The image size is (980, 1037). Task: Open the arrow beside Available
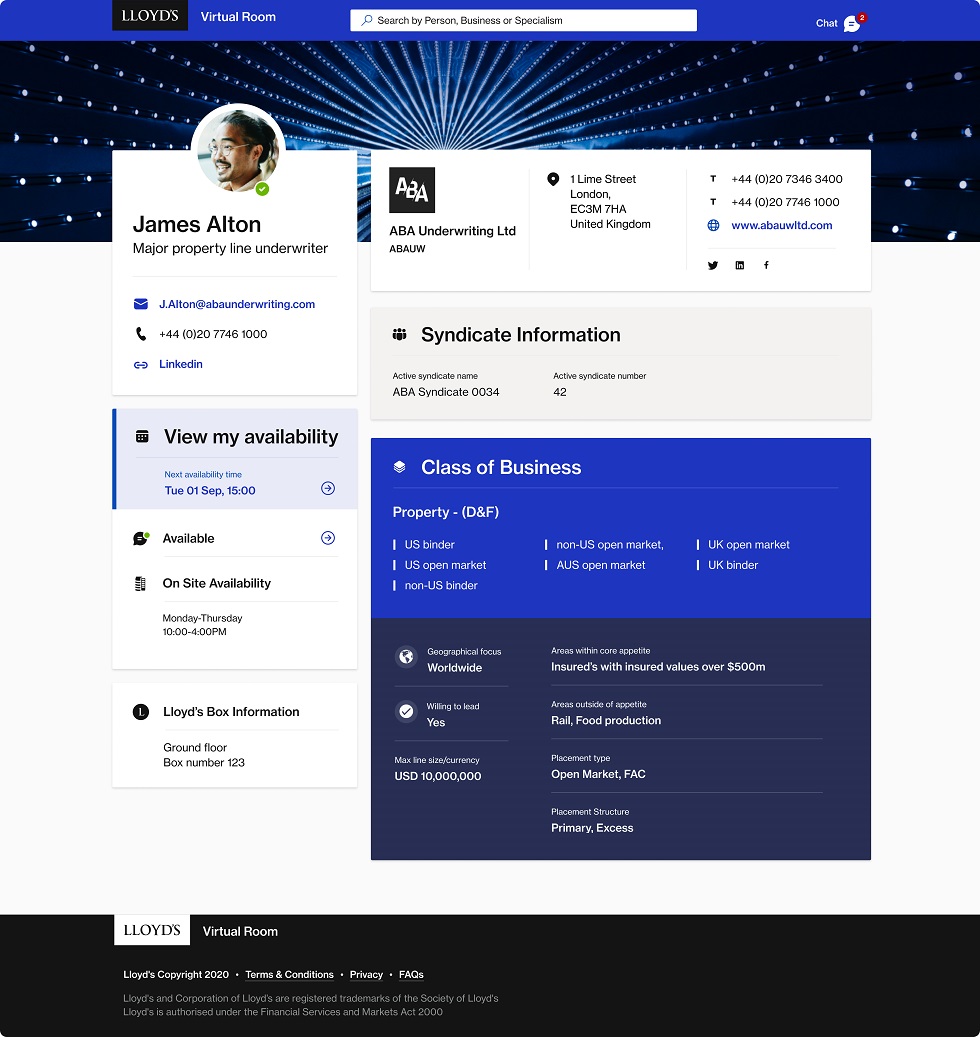tap(328, 538)
